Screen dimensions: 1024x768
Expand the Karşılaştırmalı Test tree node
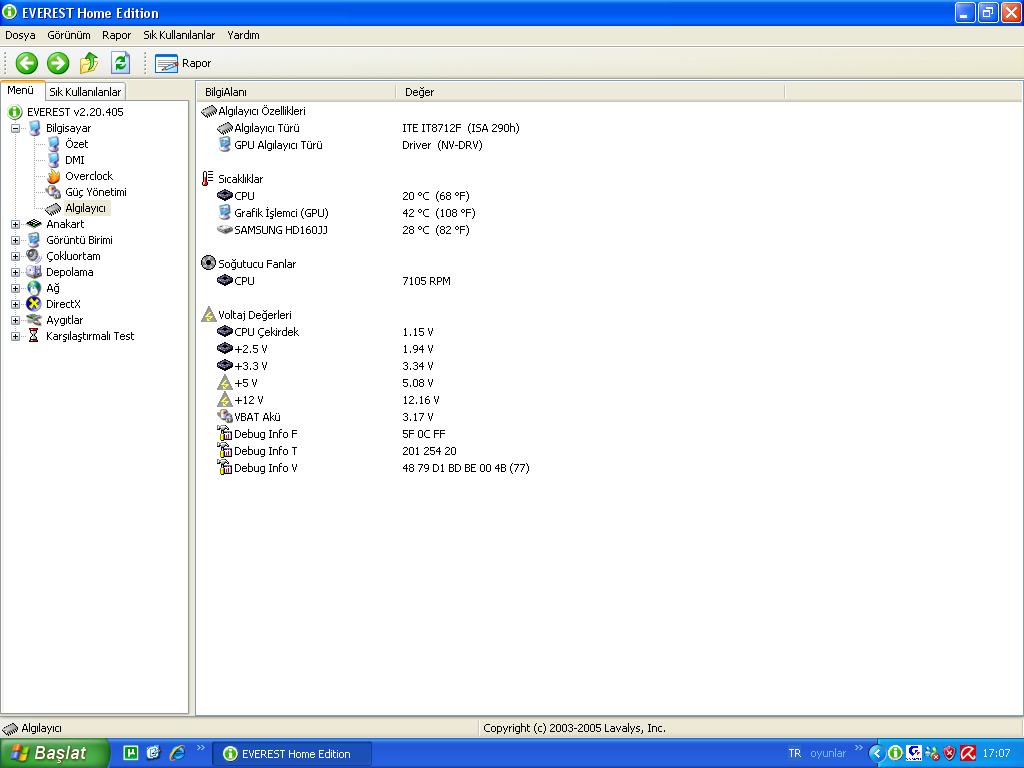click(x=15, y=336)
